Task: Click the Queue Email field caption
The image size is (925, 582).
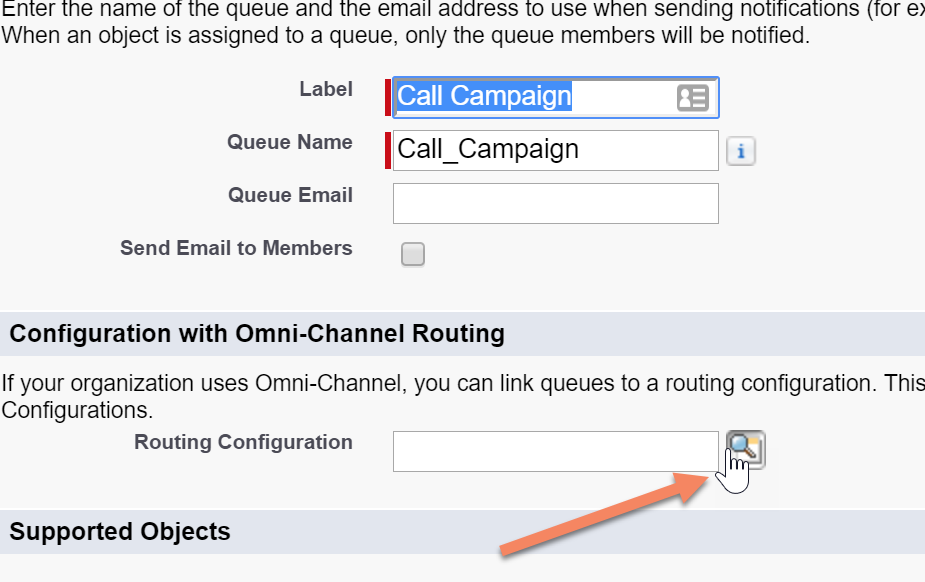Action: pyautogui.click(x=290, y=195)
